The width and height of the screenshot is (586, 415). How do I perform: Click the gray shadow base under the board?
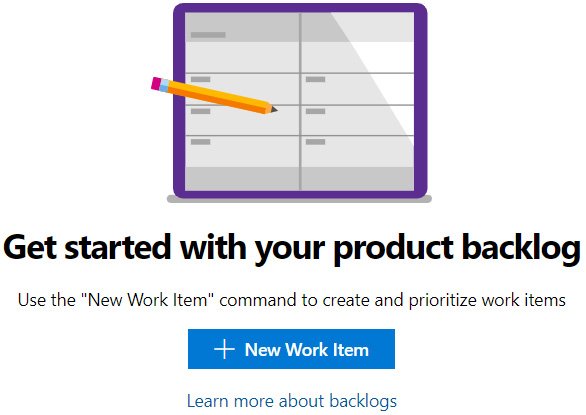(299, 199)
